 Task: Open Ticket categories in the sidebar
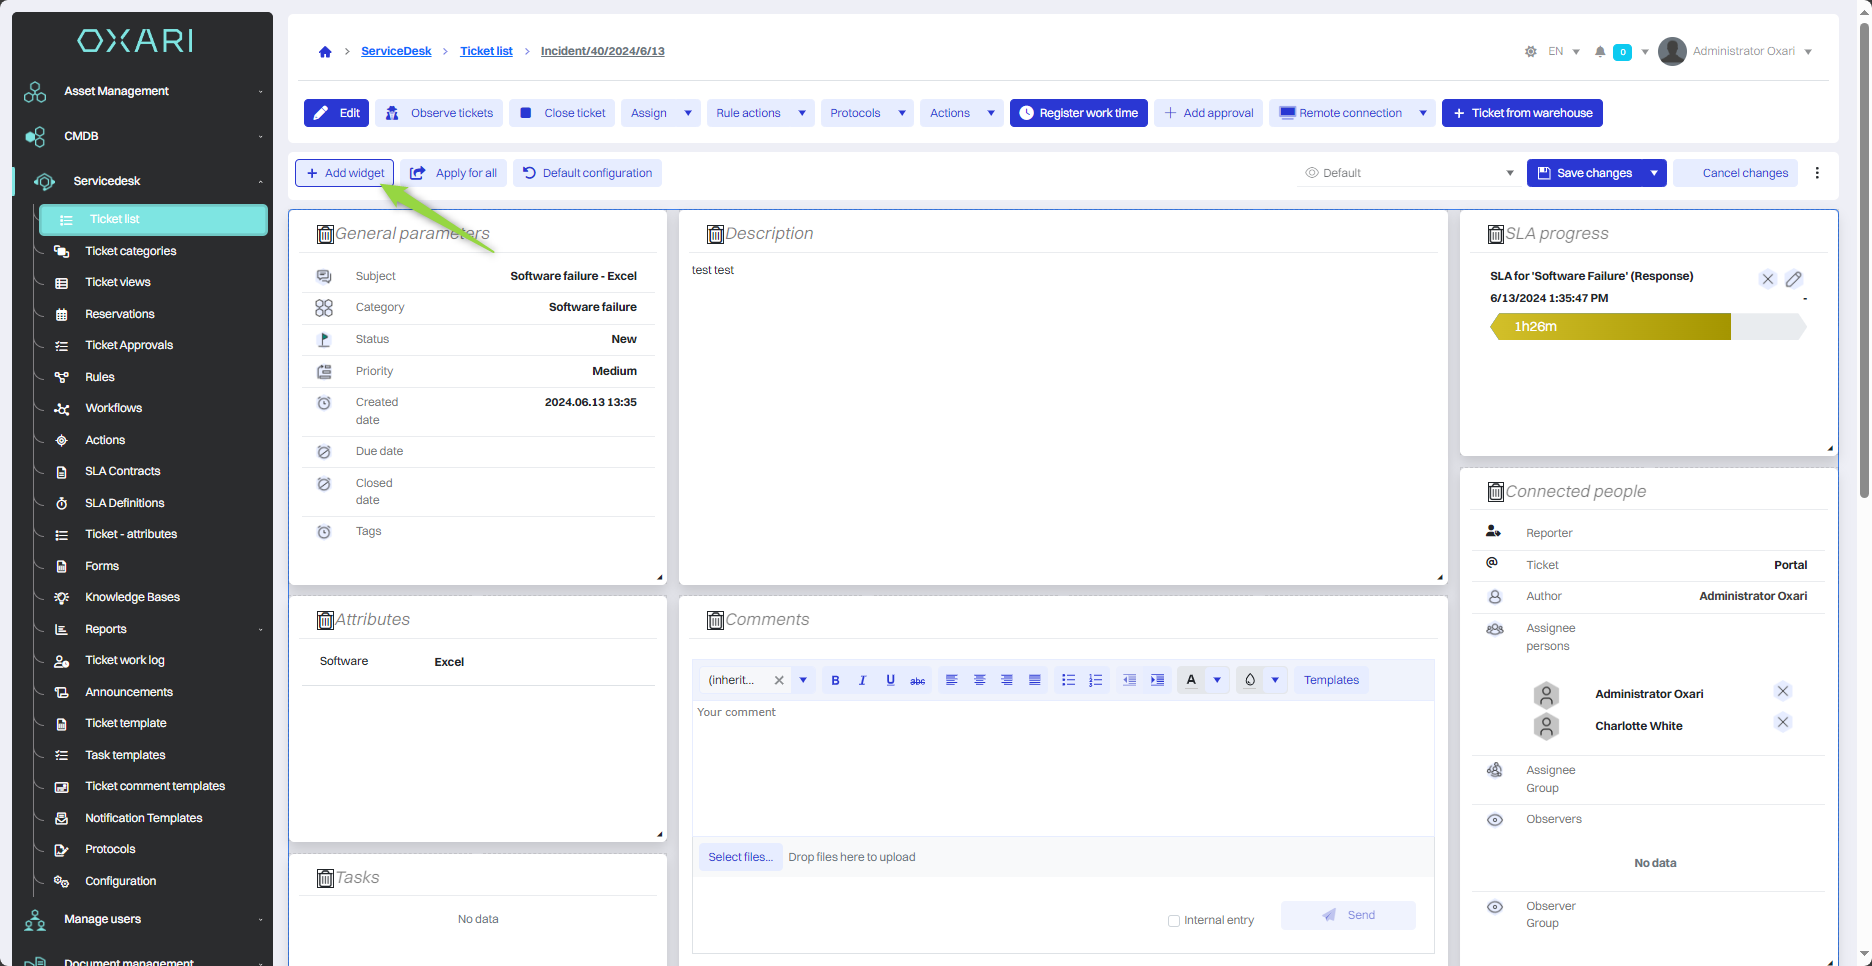tap(130, 251)
